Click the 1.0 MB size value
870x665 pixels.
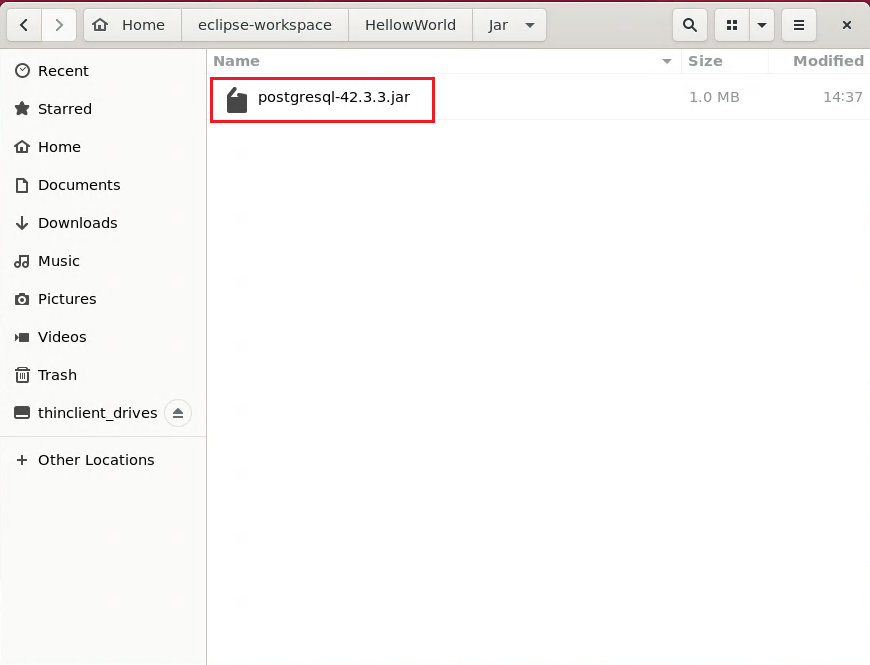pyautogui.click(x=714, y=97)
